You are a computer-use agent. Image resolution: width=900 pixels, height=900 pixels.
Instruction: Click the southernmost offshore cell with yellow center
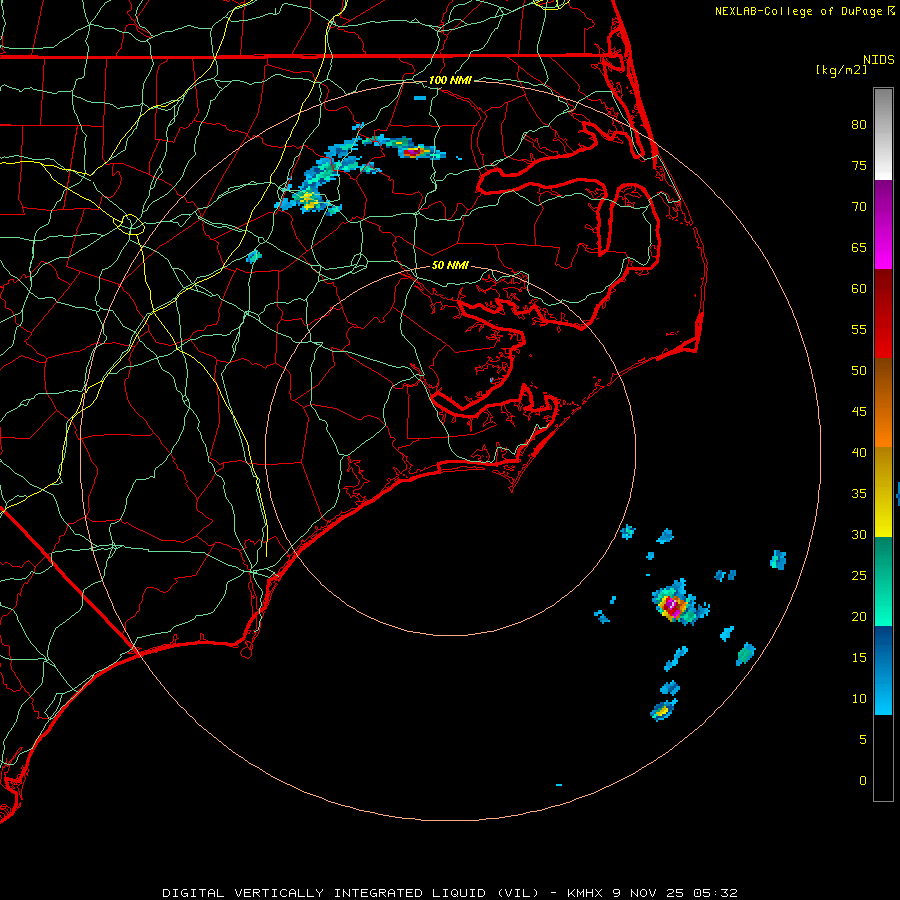pos(663,711)
